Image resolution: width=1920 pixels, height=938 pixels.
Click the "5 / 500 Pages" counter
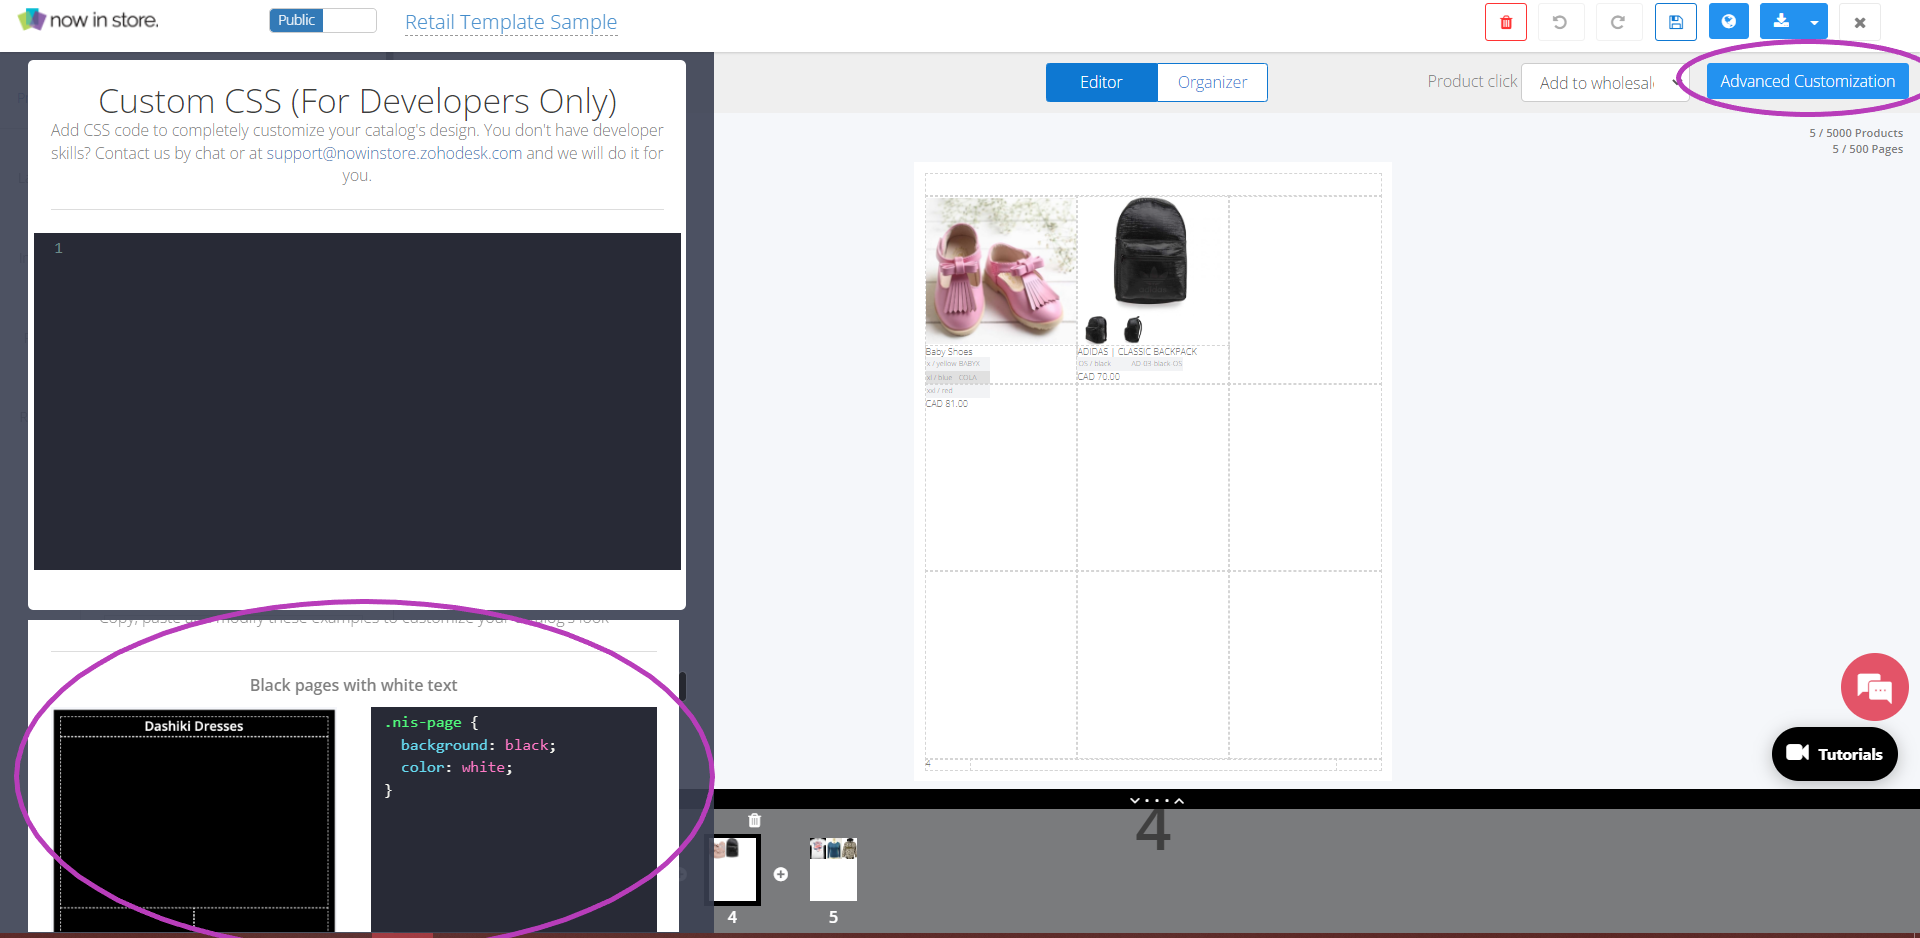click(x=1867, y=149)
